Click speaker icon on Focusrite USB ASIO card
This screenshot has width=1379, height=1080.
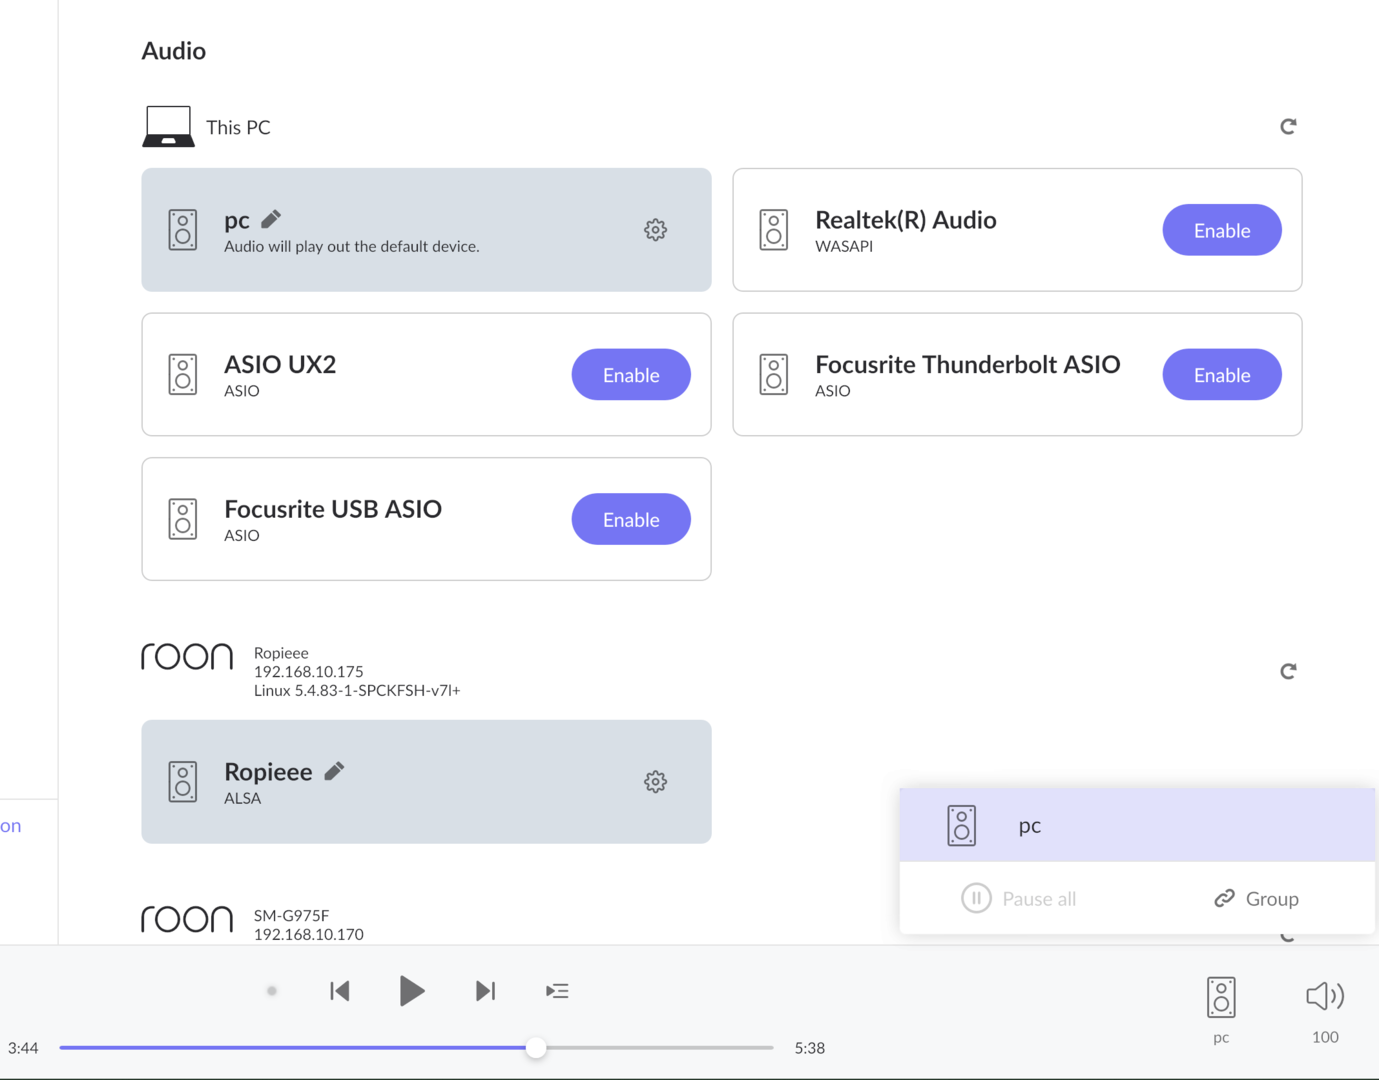tap(183, 519)
